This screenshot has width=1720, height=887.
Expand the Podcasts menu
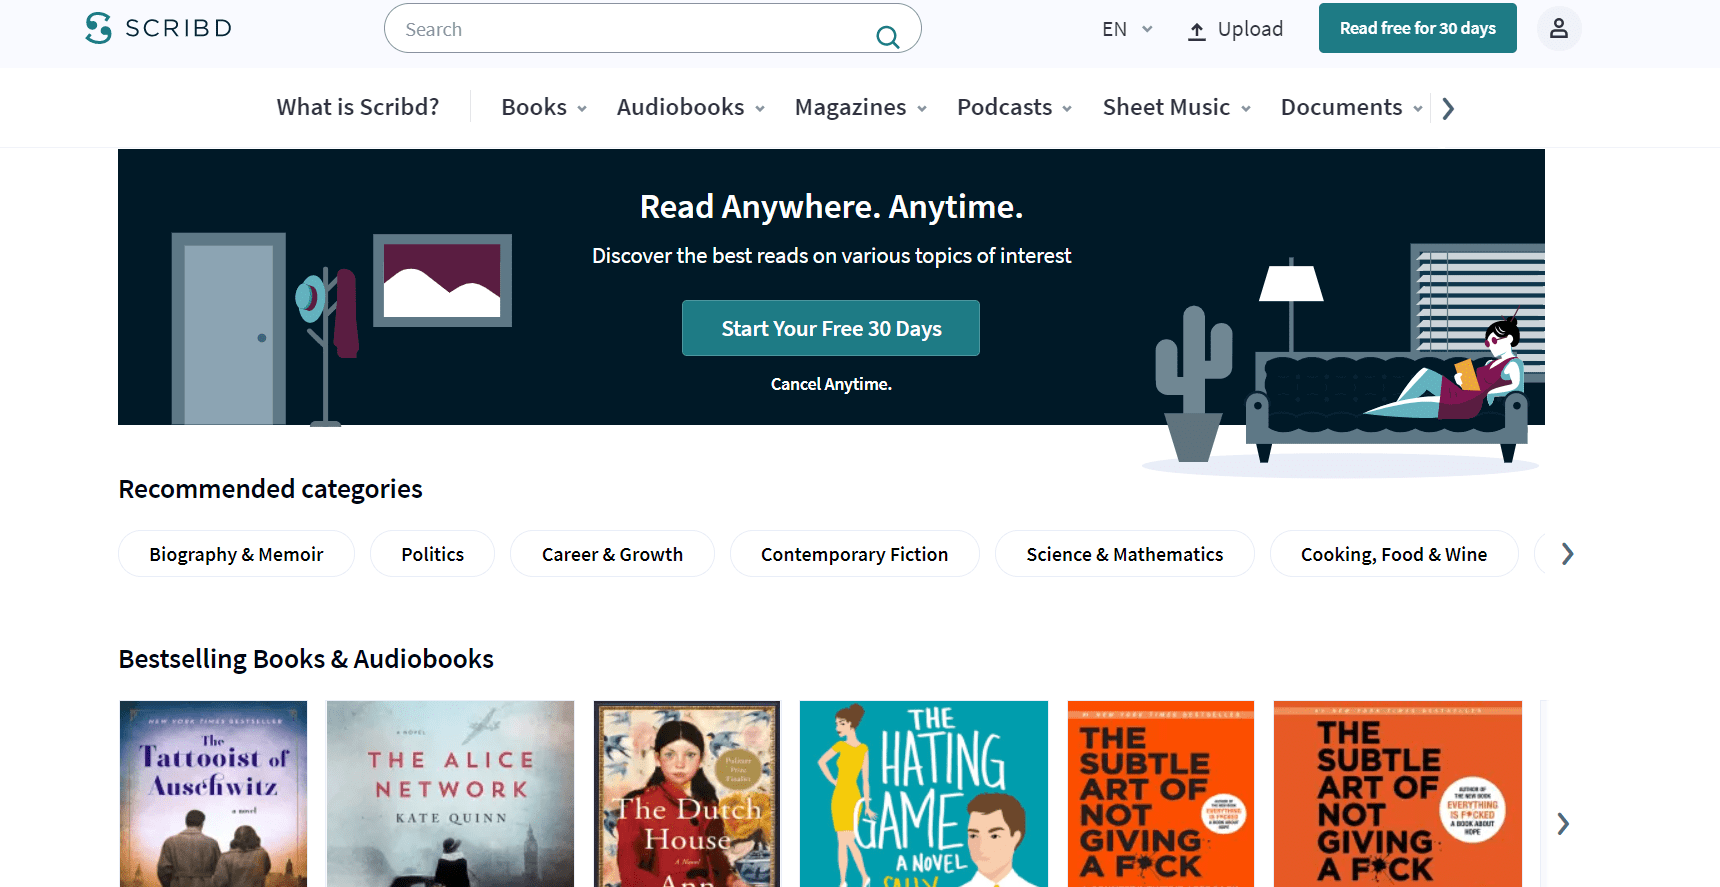pyautogui.click(x=1015, y=107)
